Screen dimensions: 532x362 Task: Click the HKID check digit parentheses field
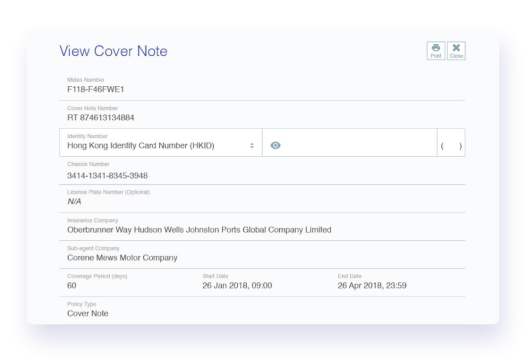[451, 142]
